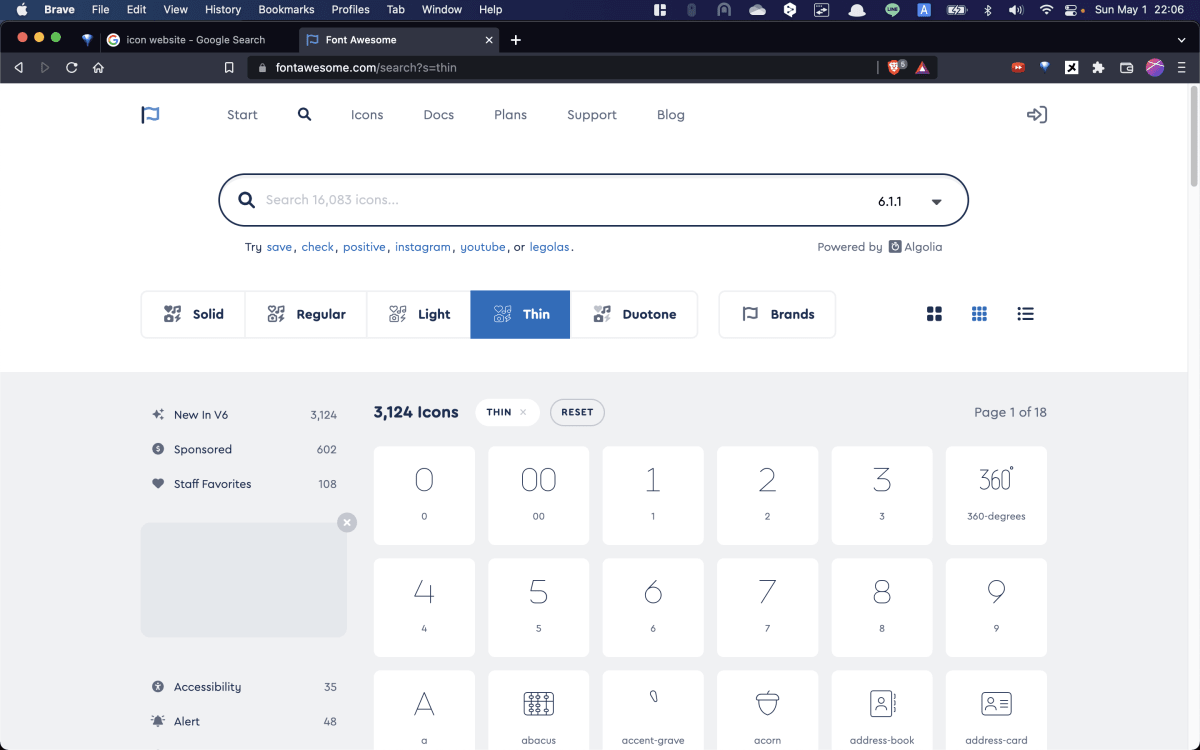1200x750 pixels.
Task: Select the number 9 icon card
Action: click(996, 607)
